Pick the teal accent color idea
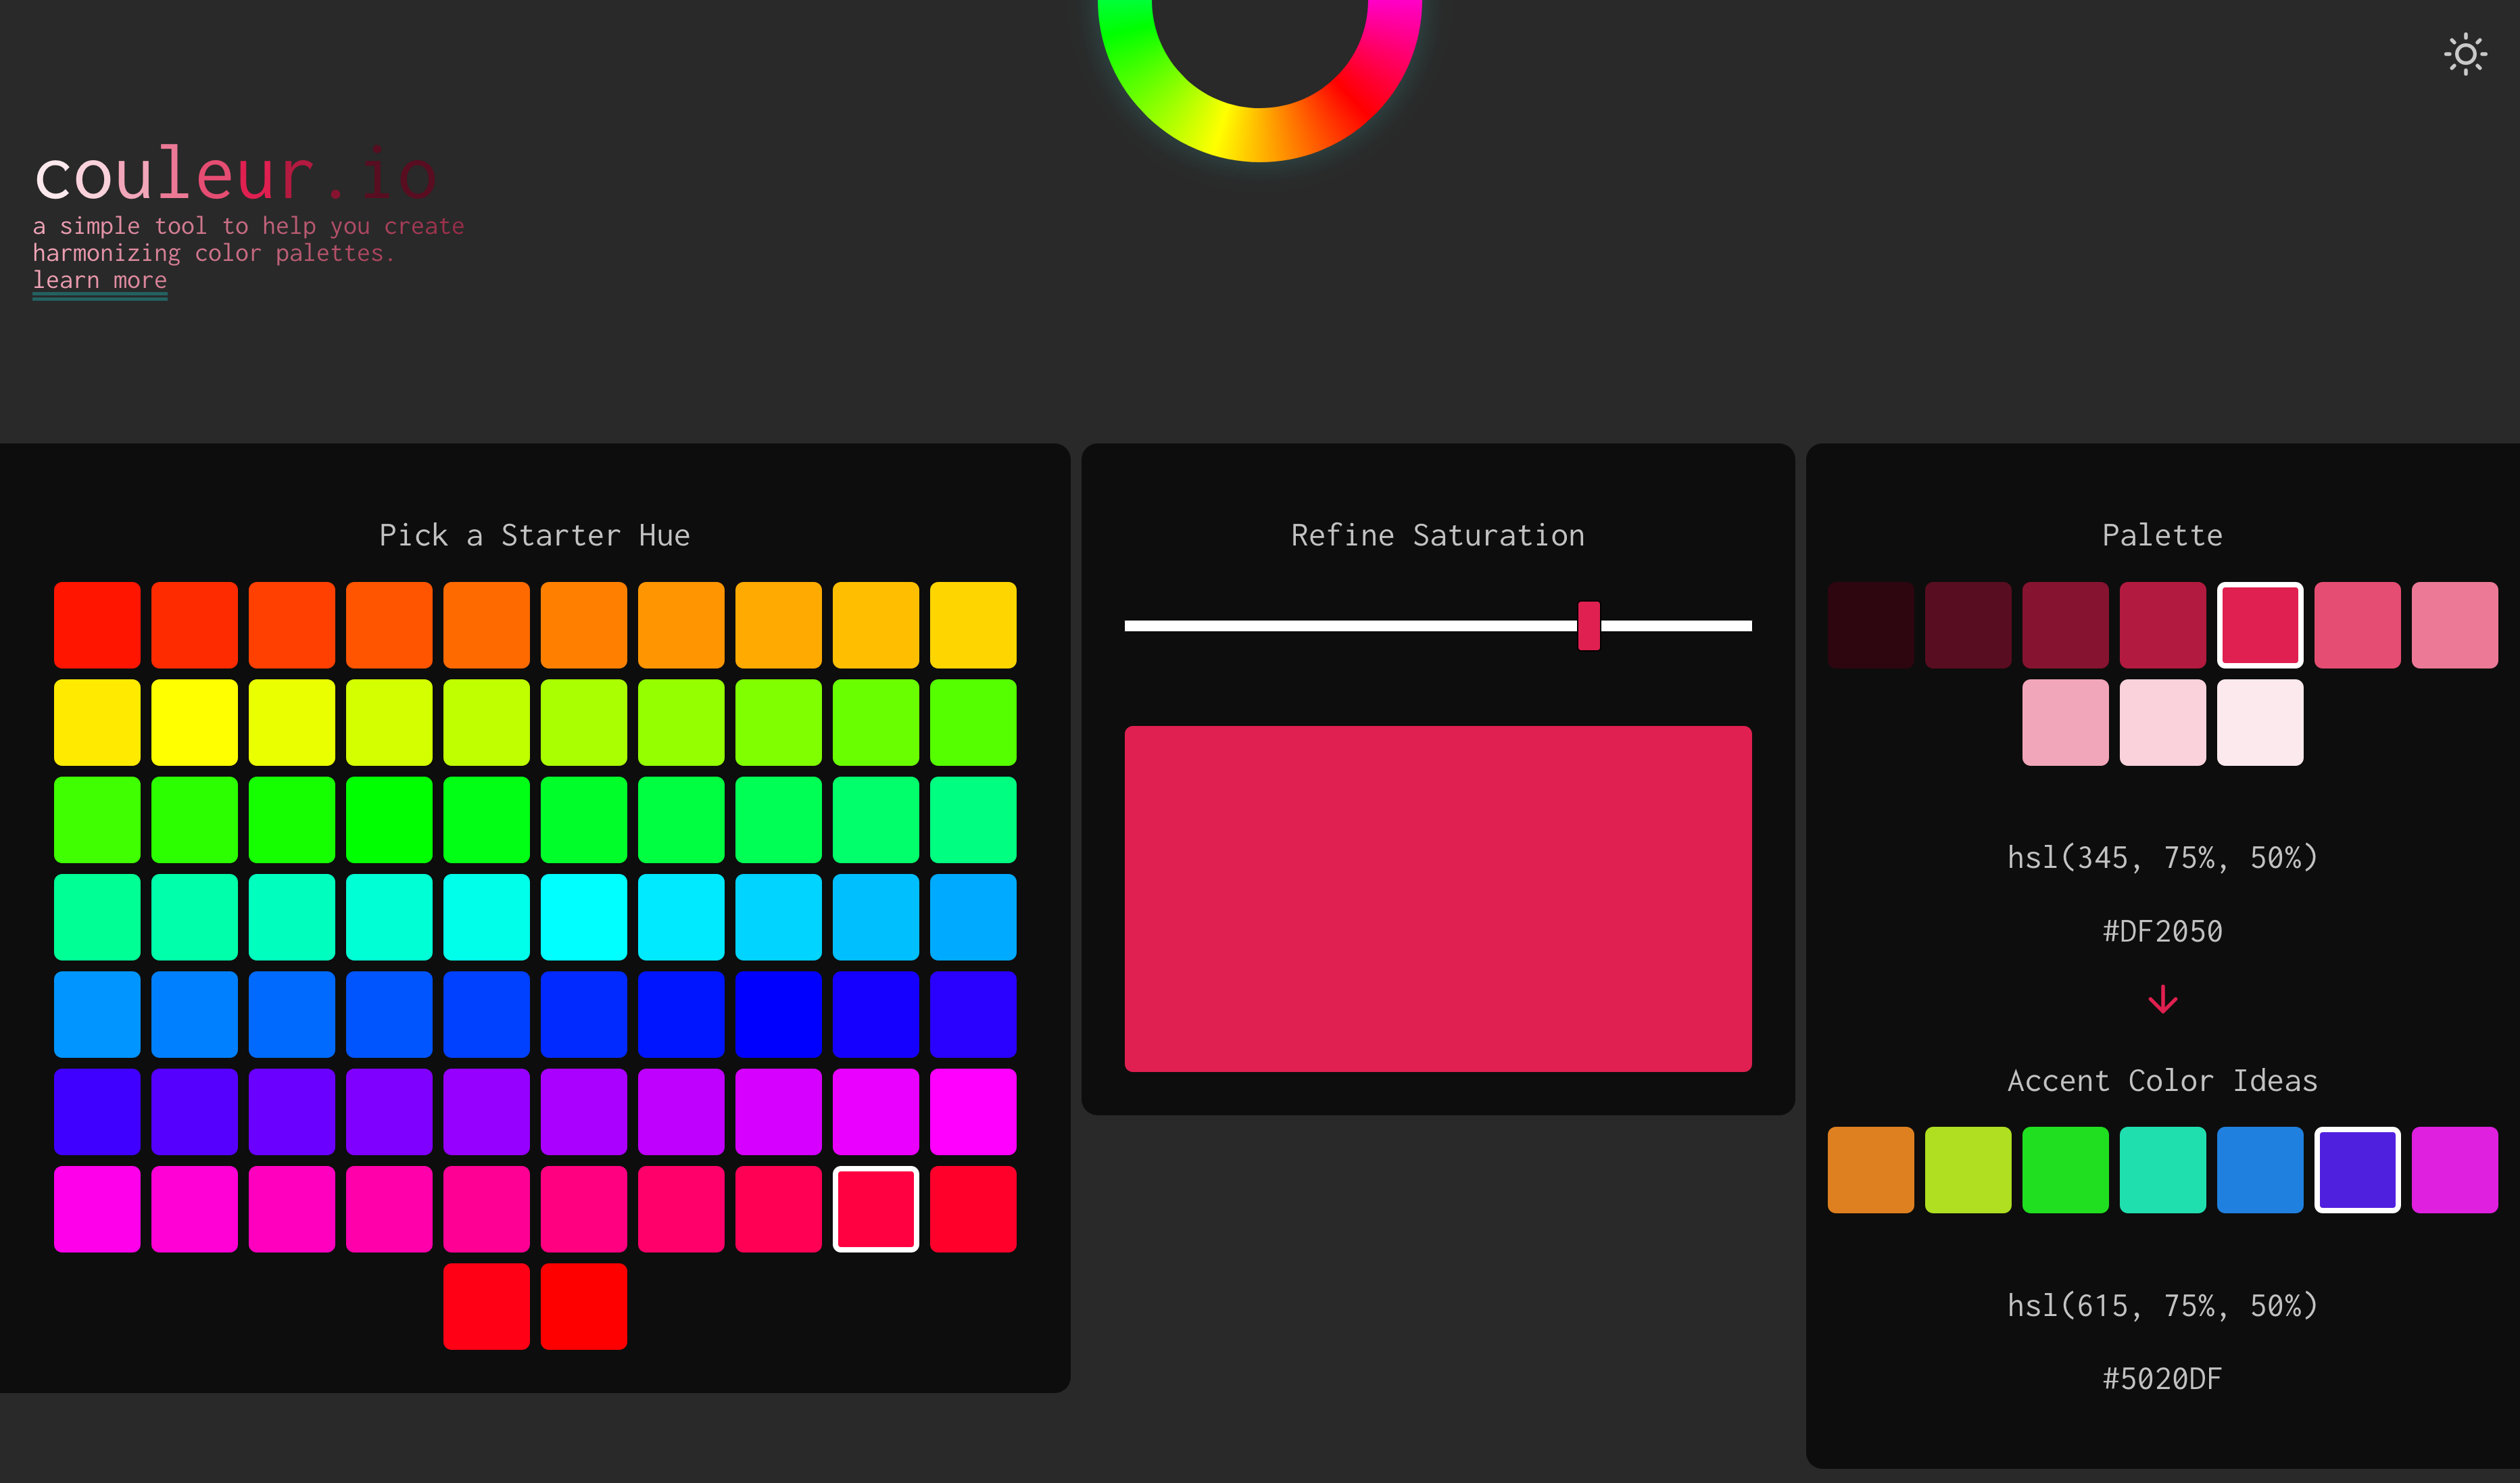 pyautogui.click(x=2162, y=1169)
